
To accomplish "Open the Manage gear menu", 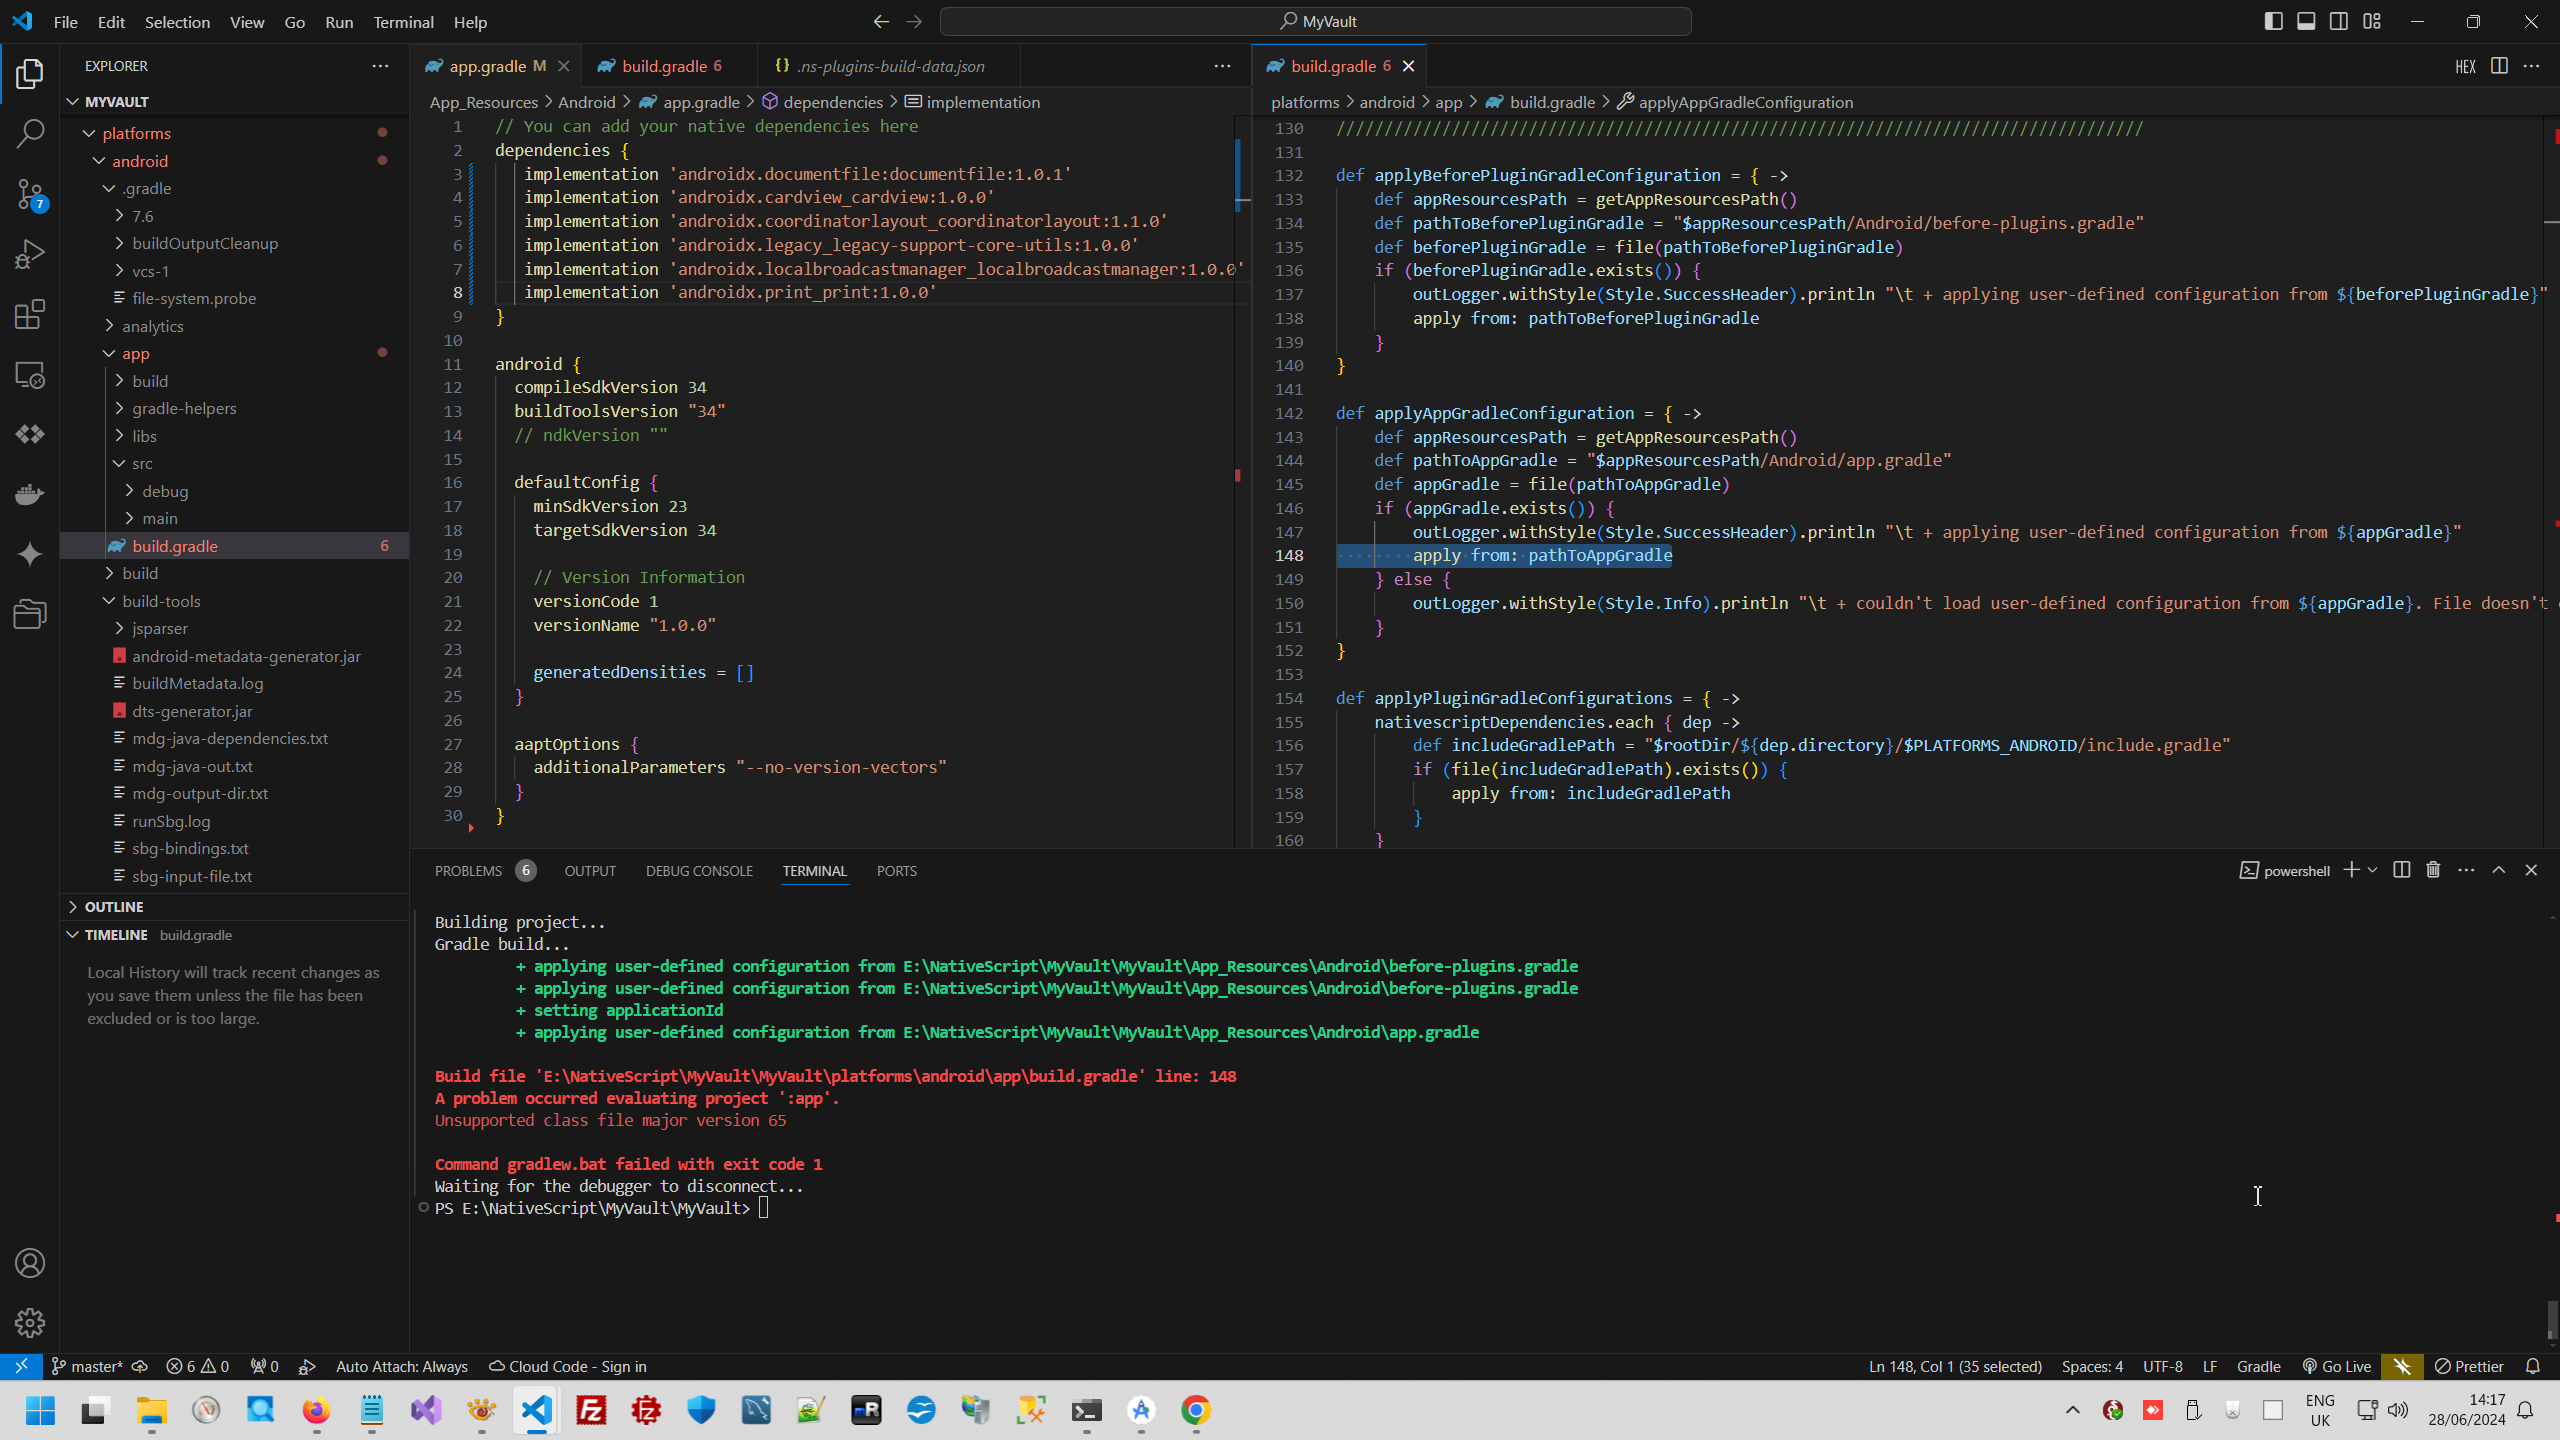I will pos(30,1322).
